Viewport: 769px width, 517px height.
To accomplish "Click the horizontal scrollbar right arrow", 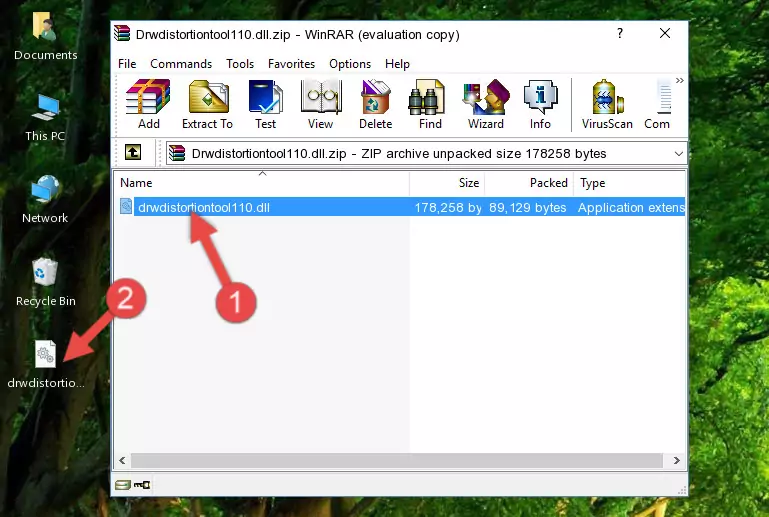I will [677, 460].
